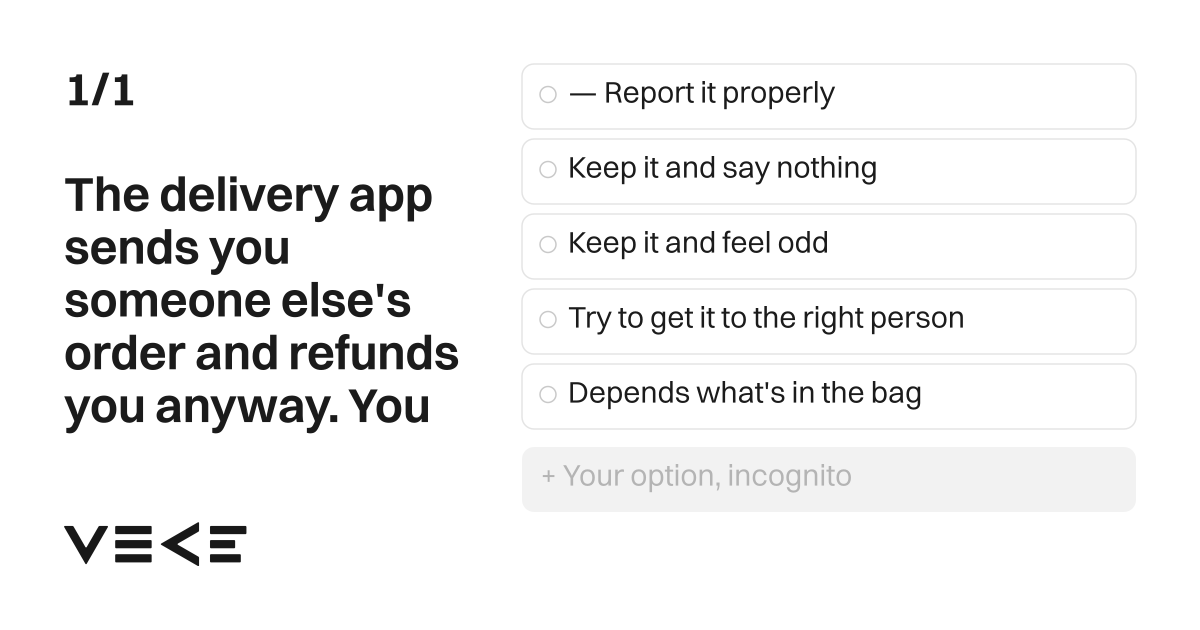Click the word 'incognito' in the custom option box

pos(789,476)
